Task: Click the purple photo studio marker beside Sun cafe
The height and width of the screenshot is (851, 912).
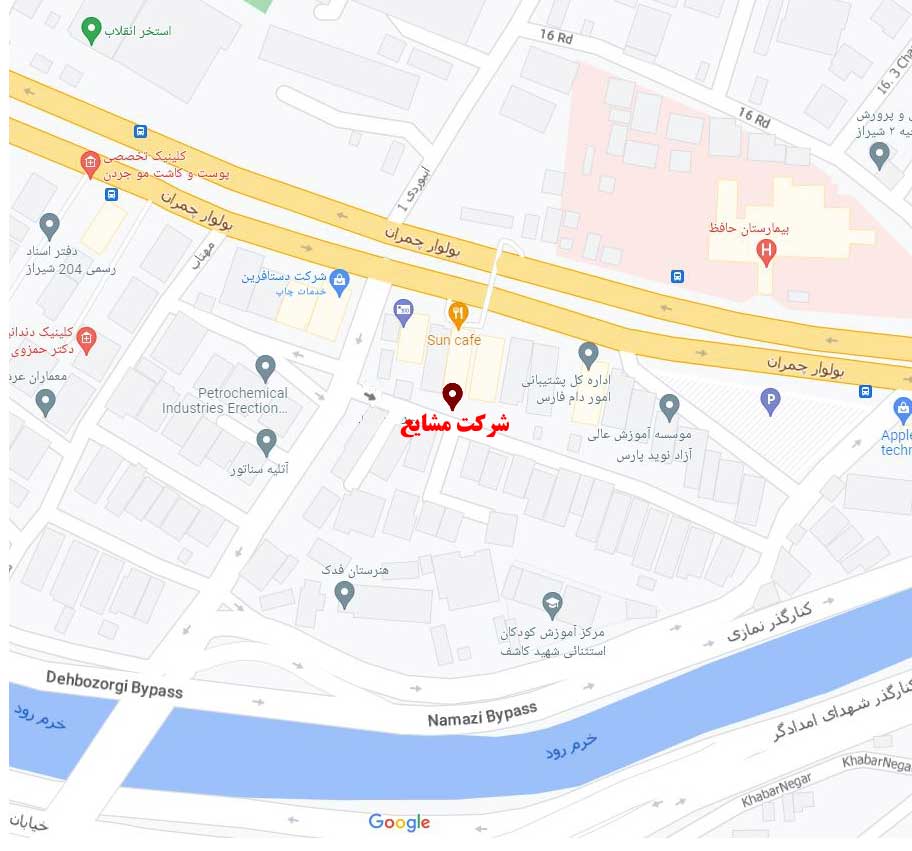Action: pyautogui.click(x=403, y=313)
